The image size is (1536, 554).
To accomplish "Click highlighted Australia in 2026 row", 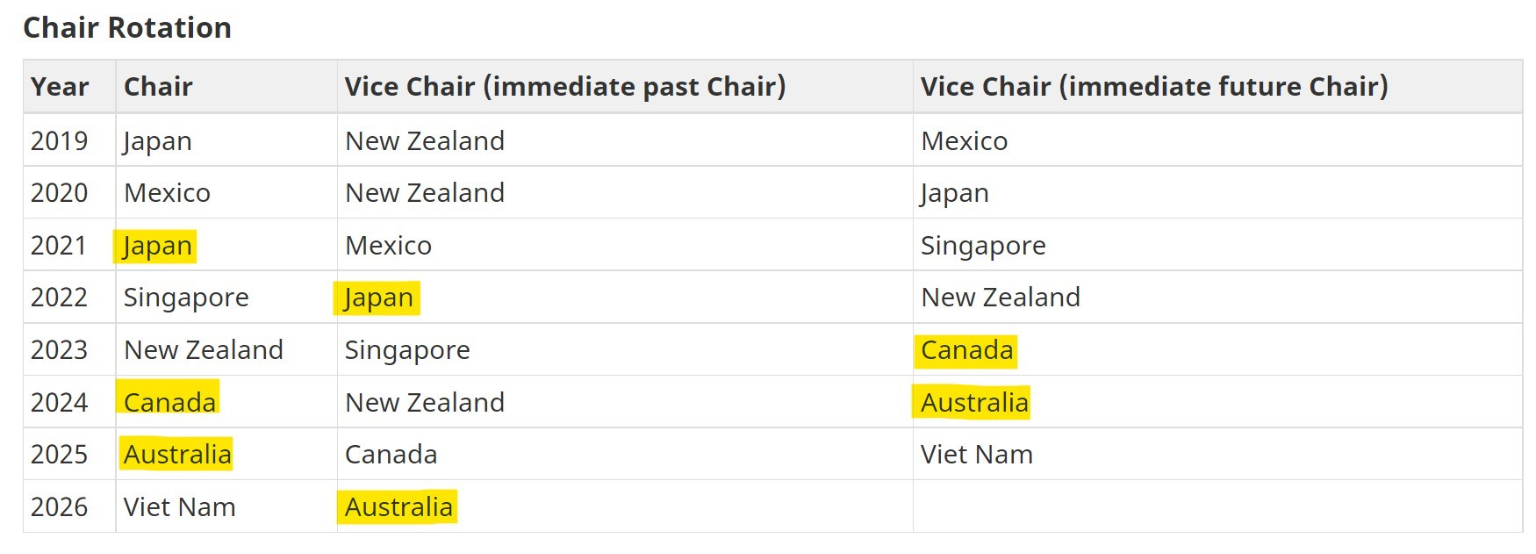I will coord(398,507).
